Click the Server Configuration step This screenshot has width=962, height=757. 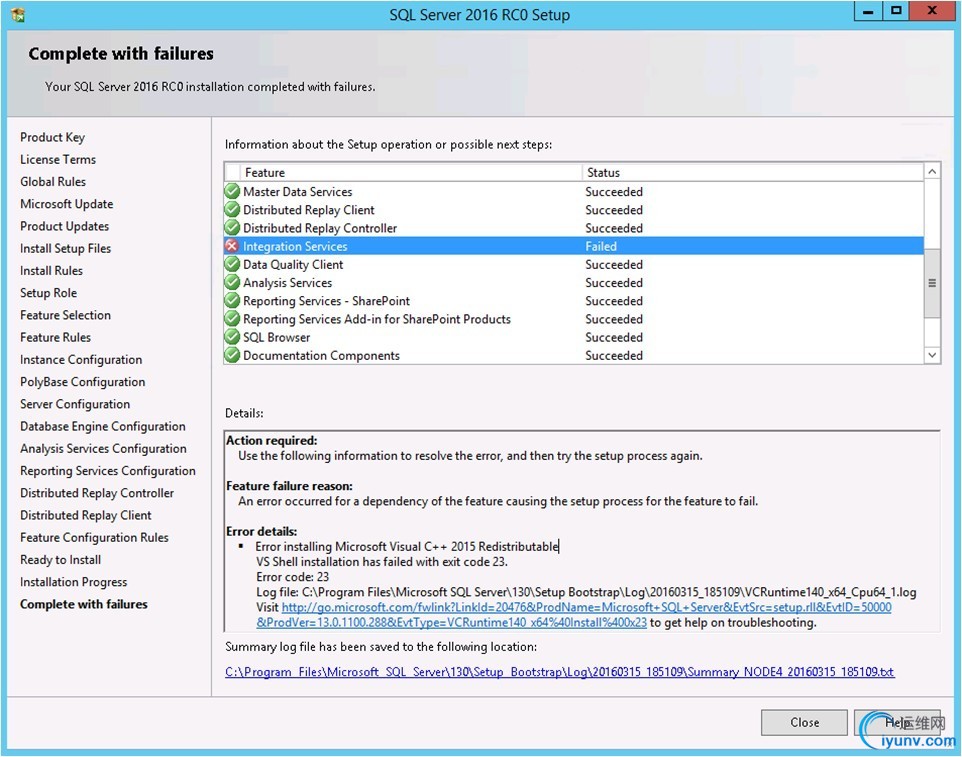pos(75,404)
